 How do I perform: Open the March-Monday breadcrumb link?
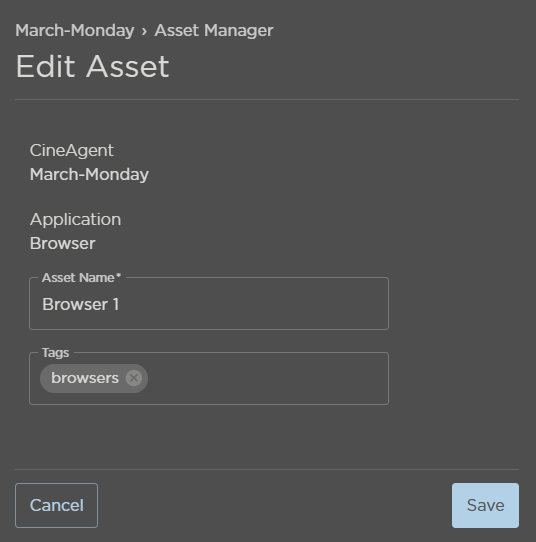coord(75,30)
